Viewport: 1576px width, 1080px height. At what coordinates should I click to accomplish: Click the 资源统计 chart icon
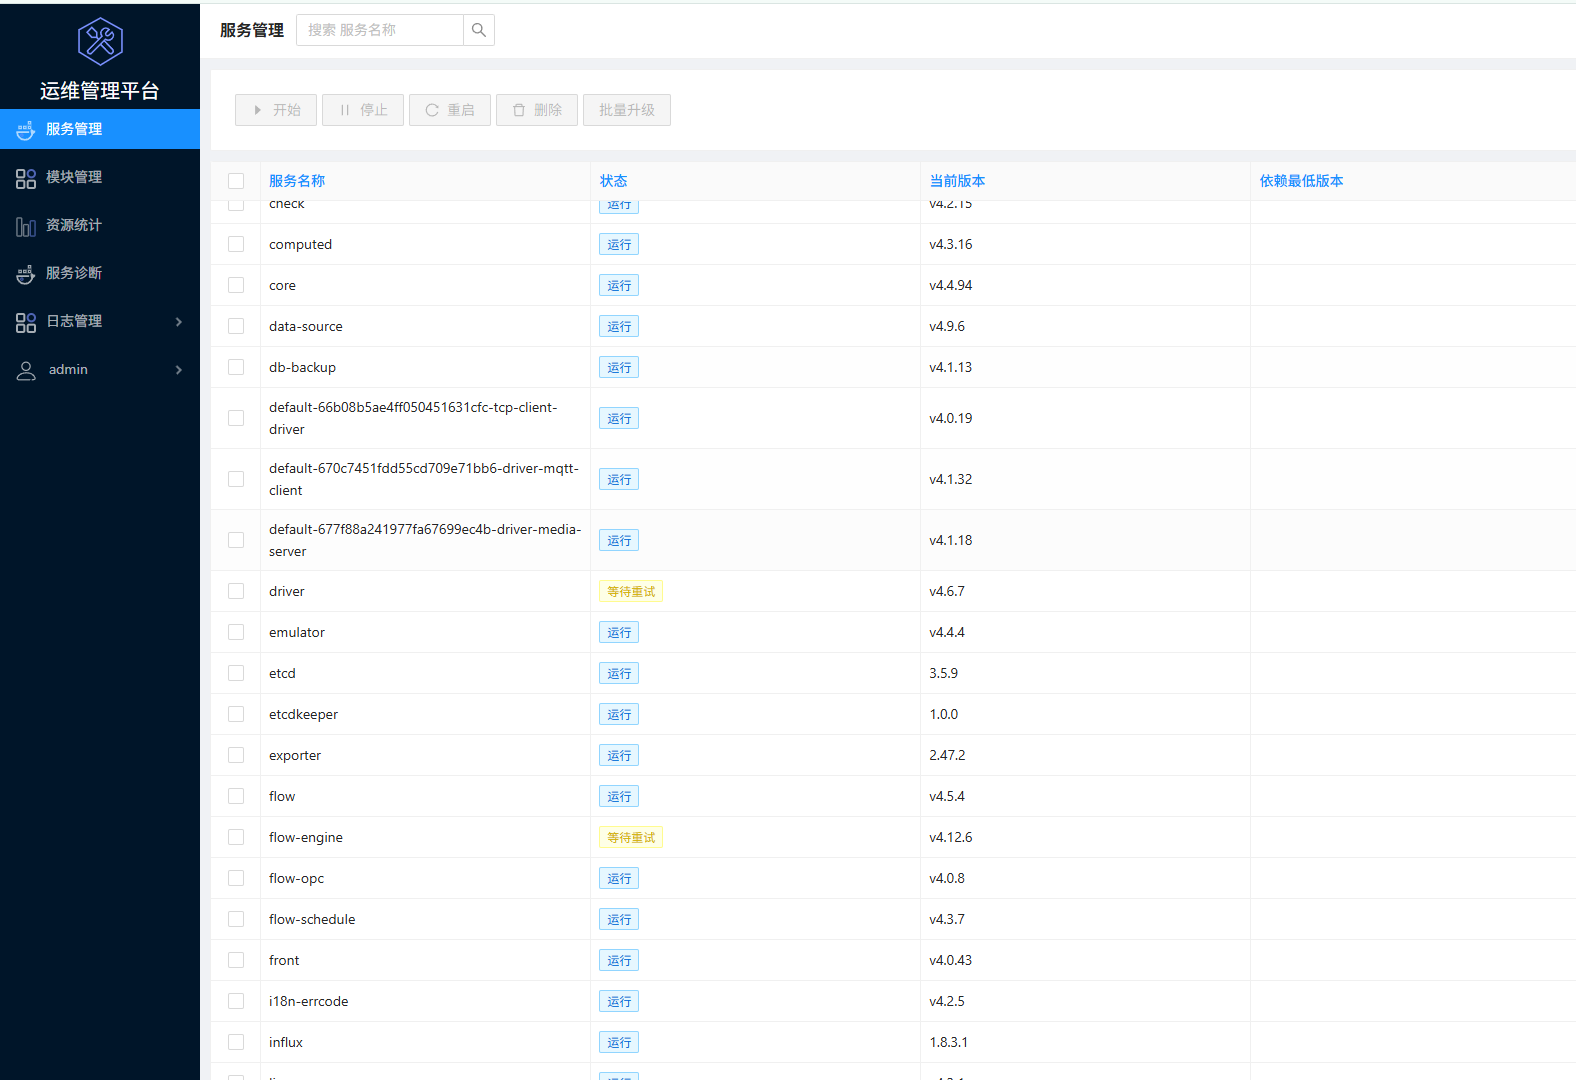click(x=26, y=226)
